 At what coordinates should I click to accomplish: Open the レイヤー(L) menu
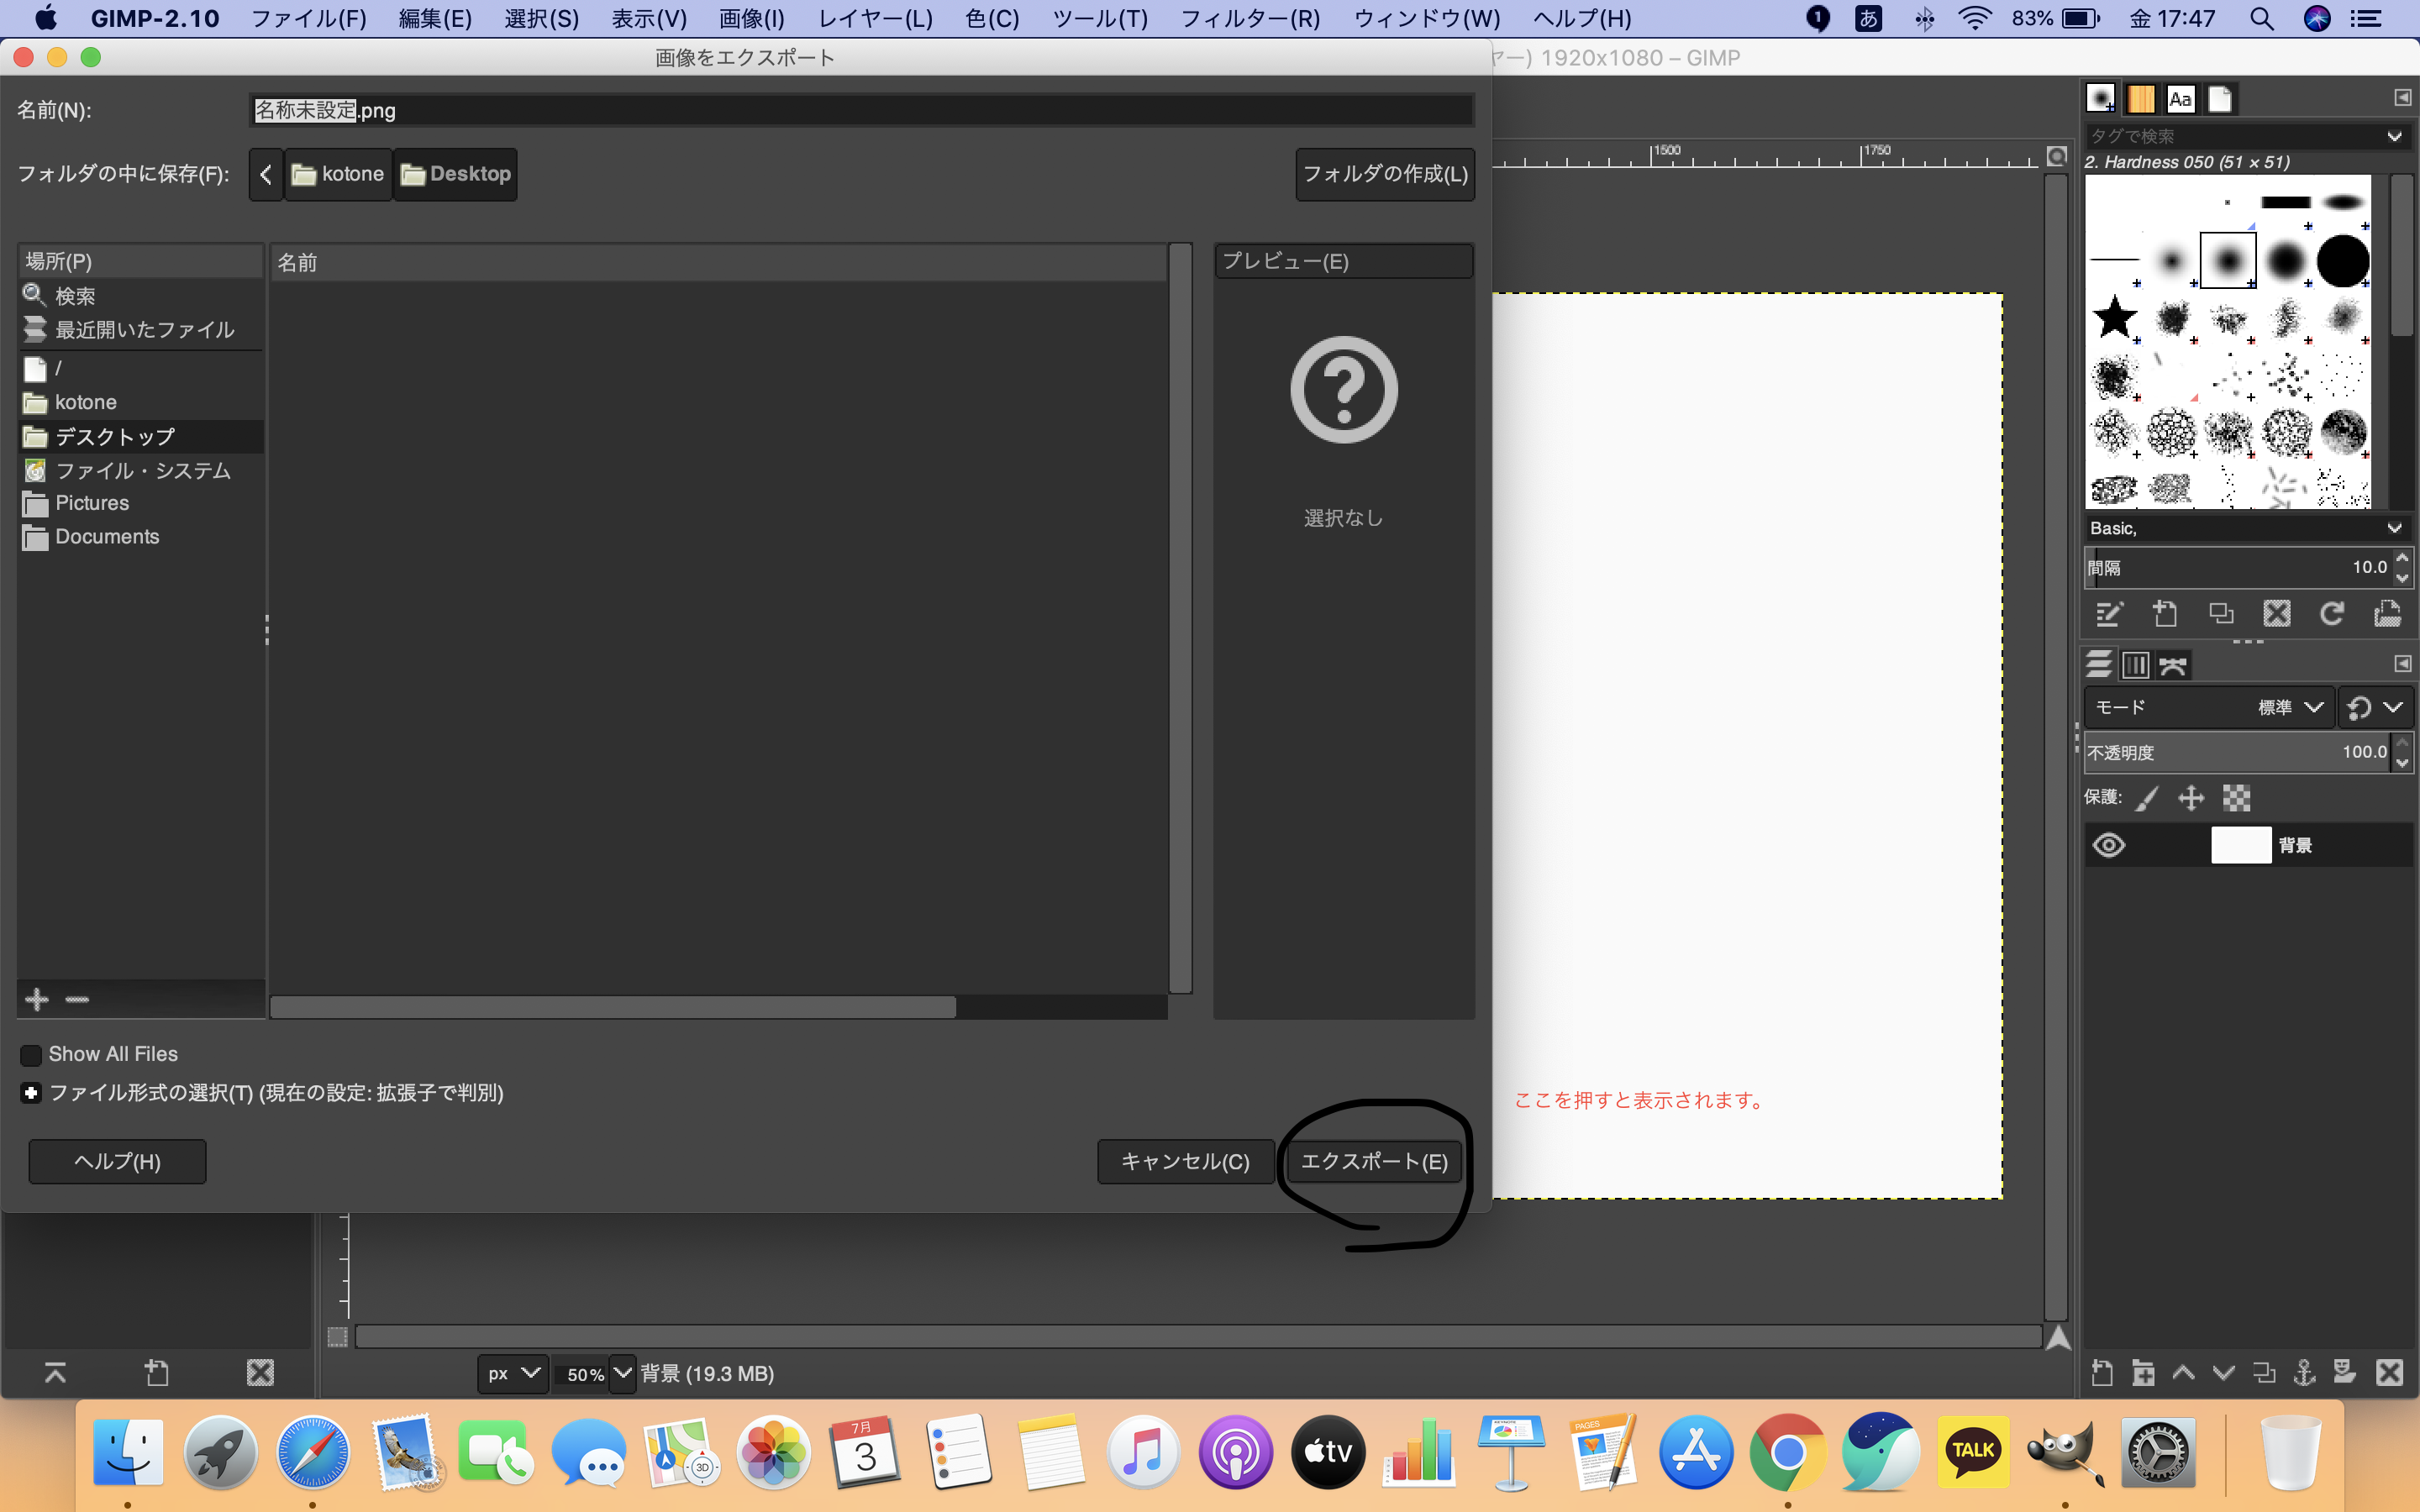875,18
